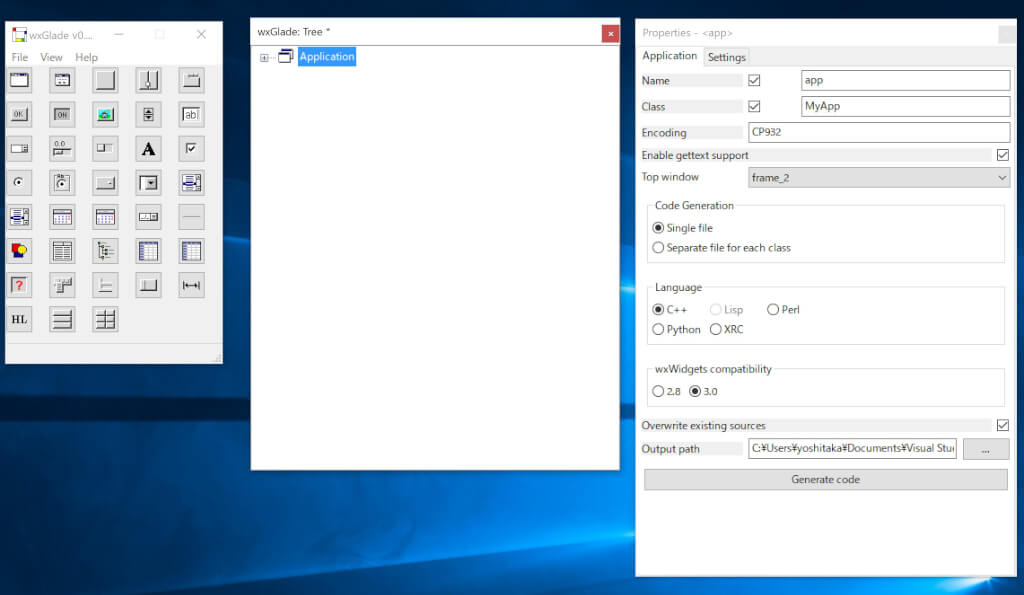1024x595 pixels.
Task: Choose the tree control widget icon
Action: click(x=106, y=251)
